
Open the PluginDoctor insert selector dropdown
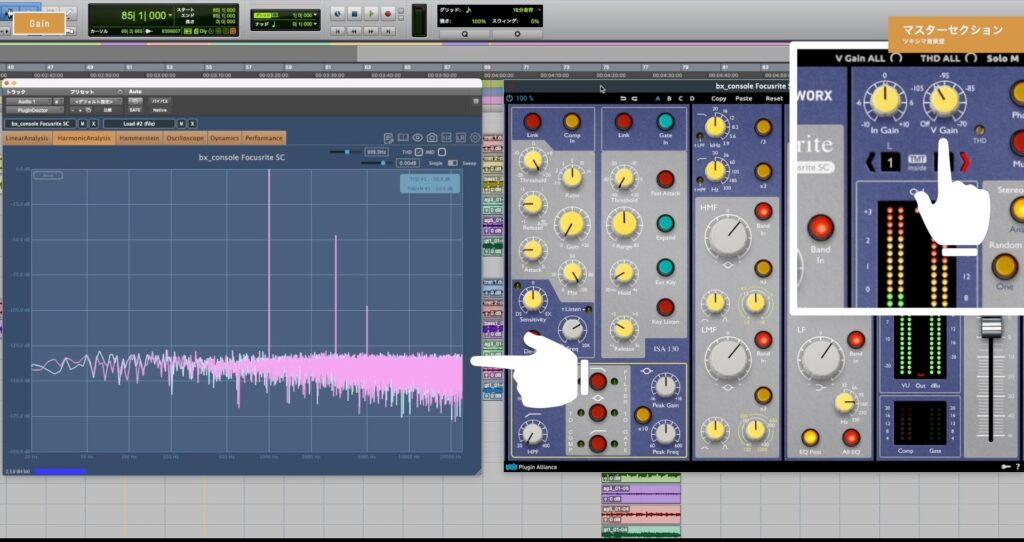click(x=35, y=110)
